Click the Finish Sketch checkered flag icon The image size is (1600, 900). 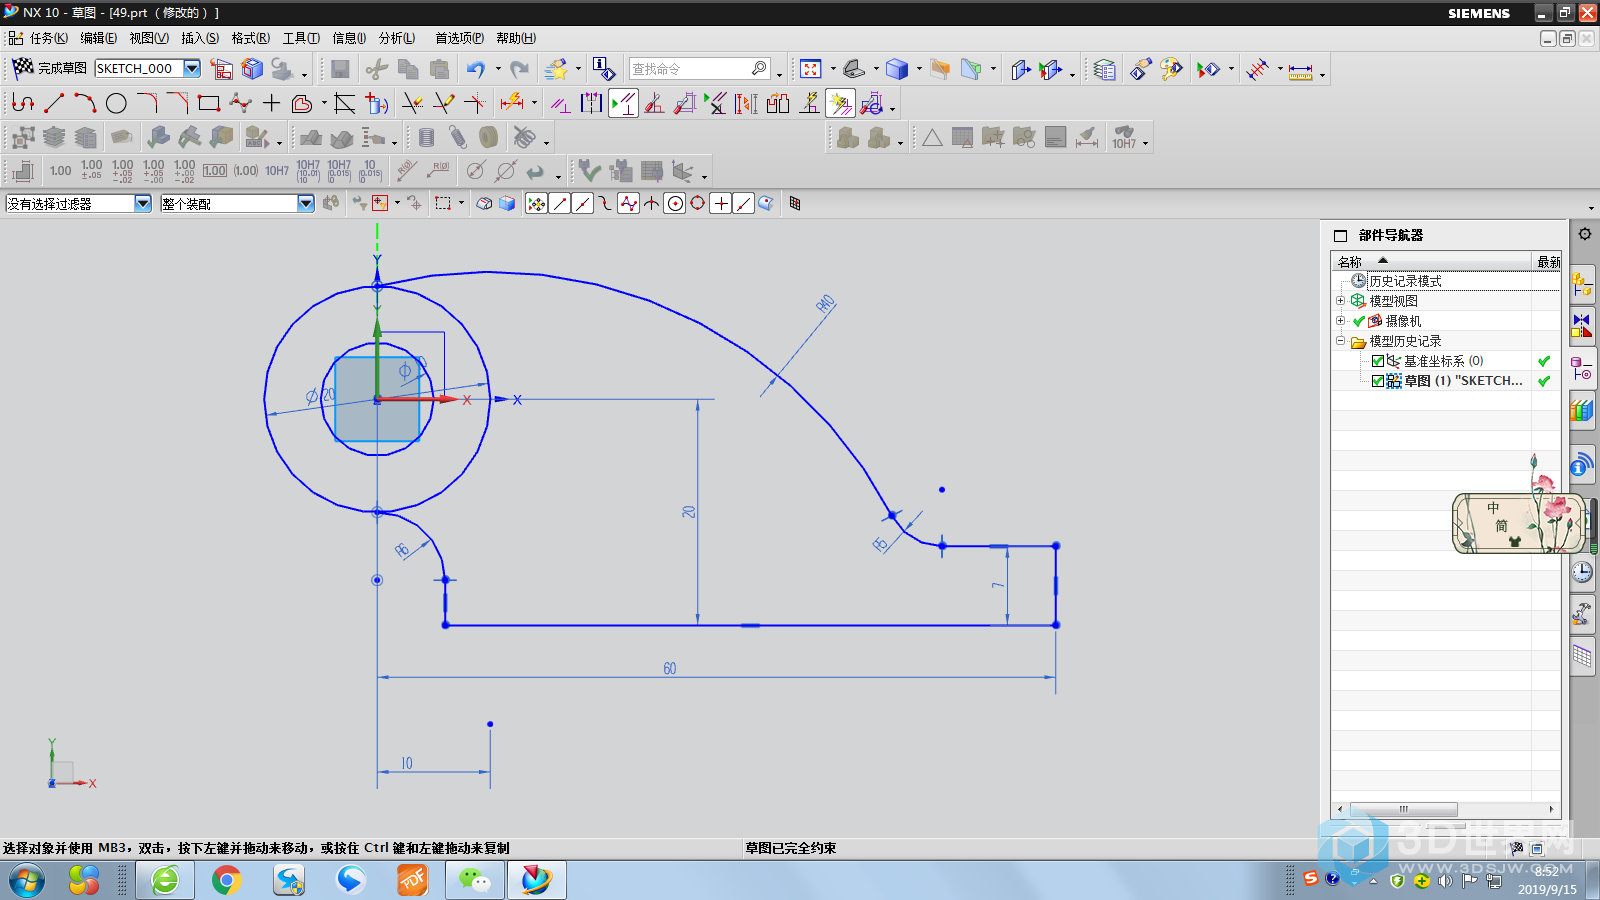22,68
